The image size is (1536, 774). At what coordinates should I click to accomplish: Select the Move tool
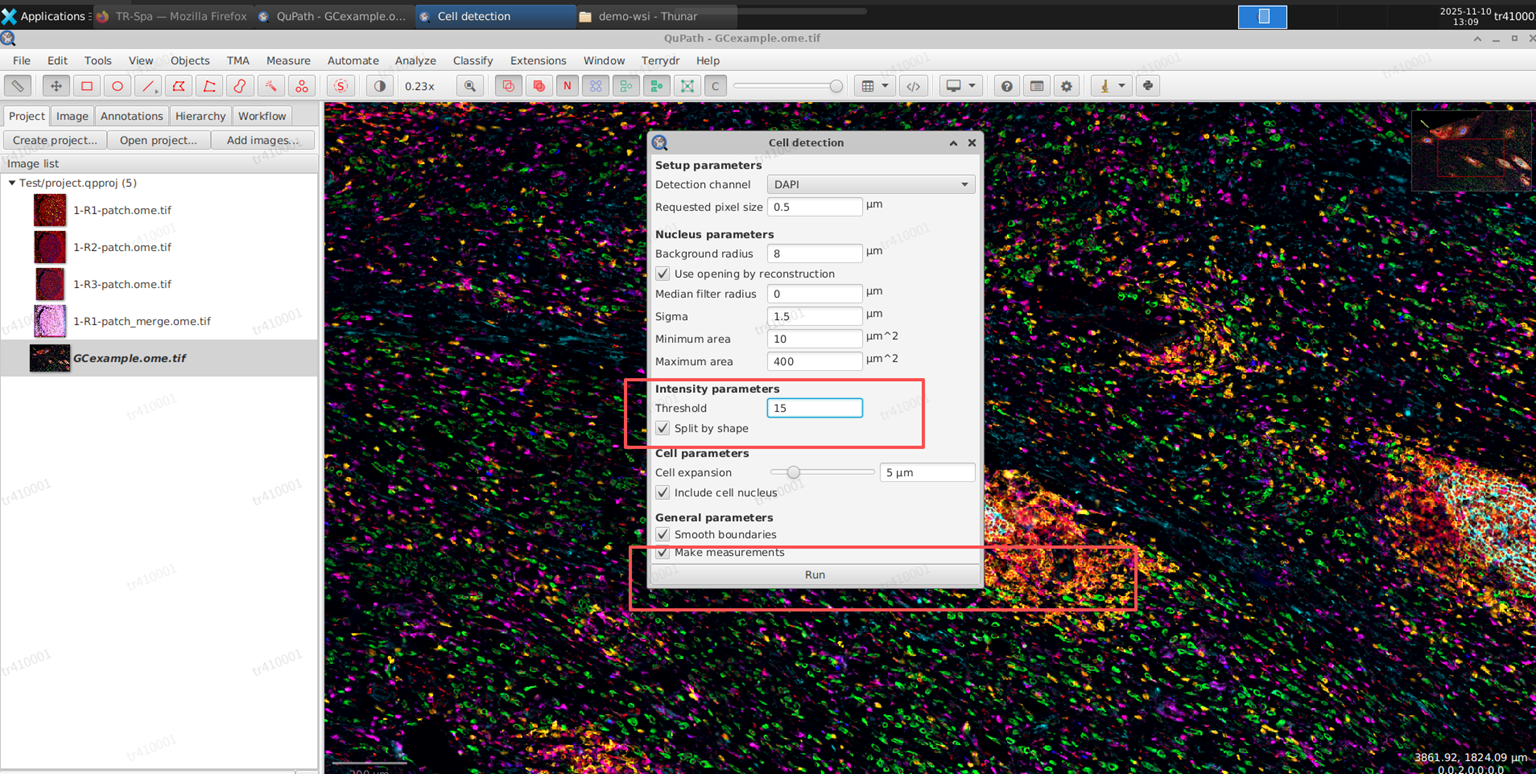tap(56, 86)
